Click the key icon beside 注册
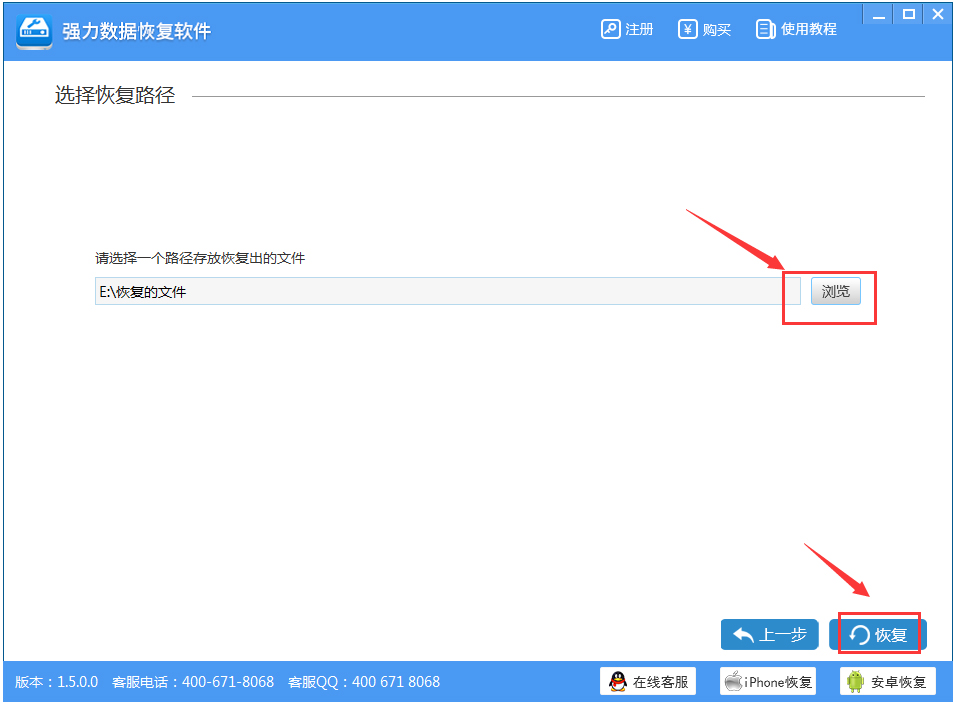 [610, 29]
